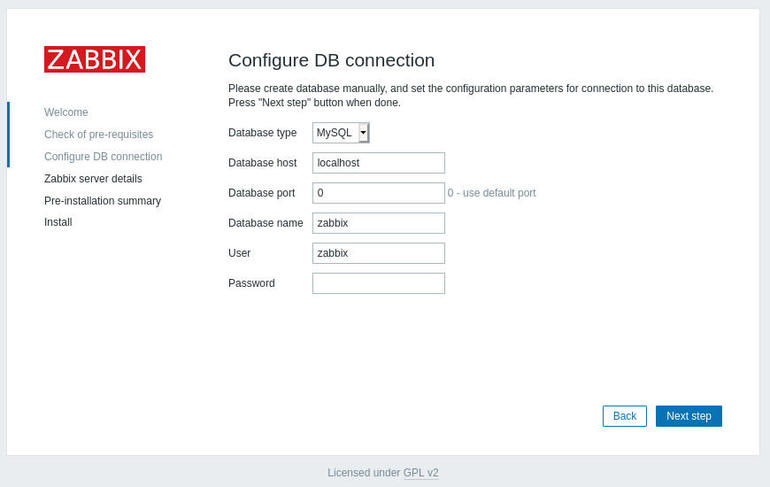Click the User text field

click(379, 253)
